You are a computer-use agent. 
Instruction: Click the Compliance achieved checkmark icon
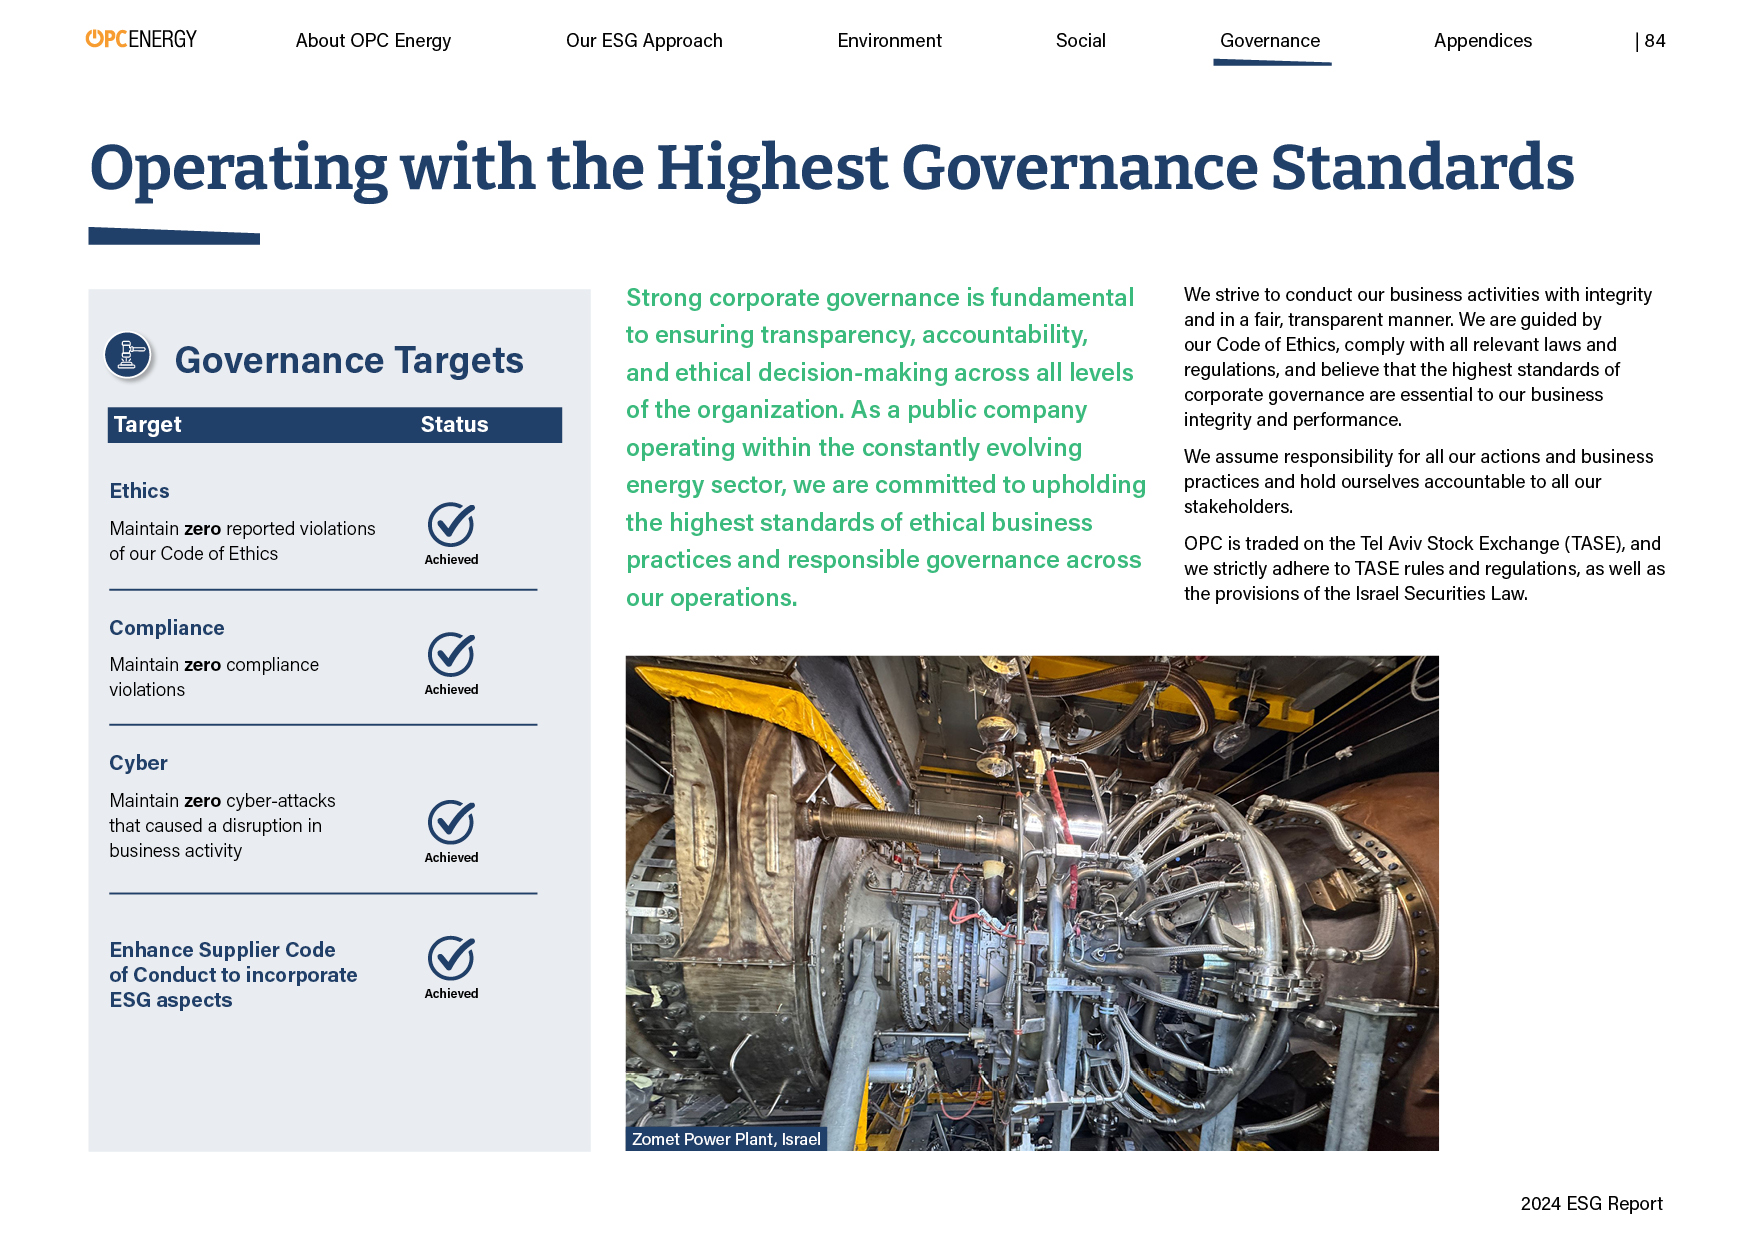click(451, 655)
